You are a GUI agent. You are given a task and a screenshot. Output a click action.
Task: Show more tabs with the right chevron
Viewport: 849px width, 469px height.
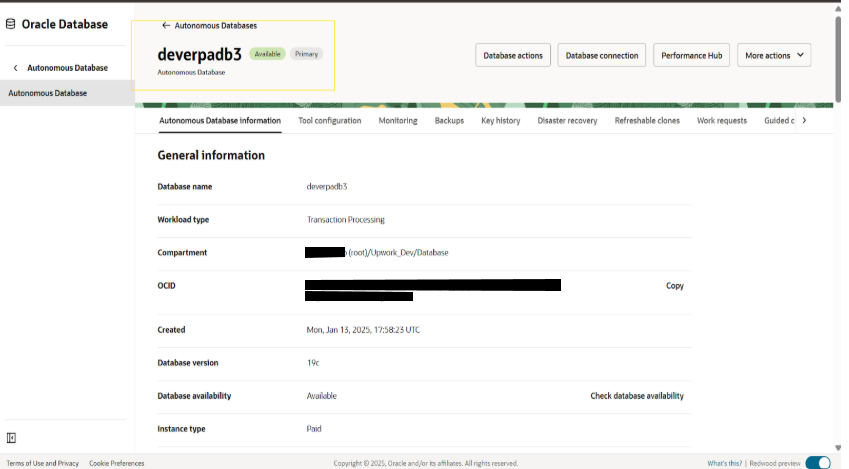tap(804, 120)
